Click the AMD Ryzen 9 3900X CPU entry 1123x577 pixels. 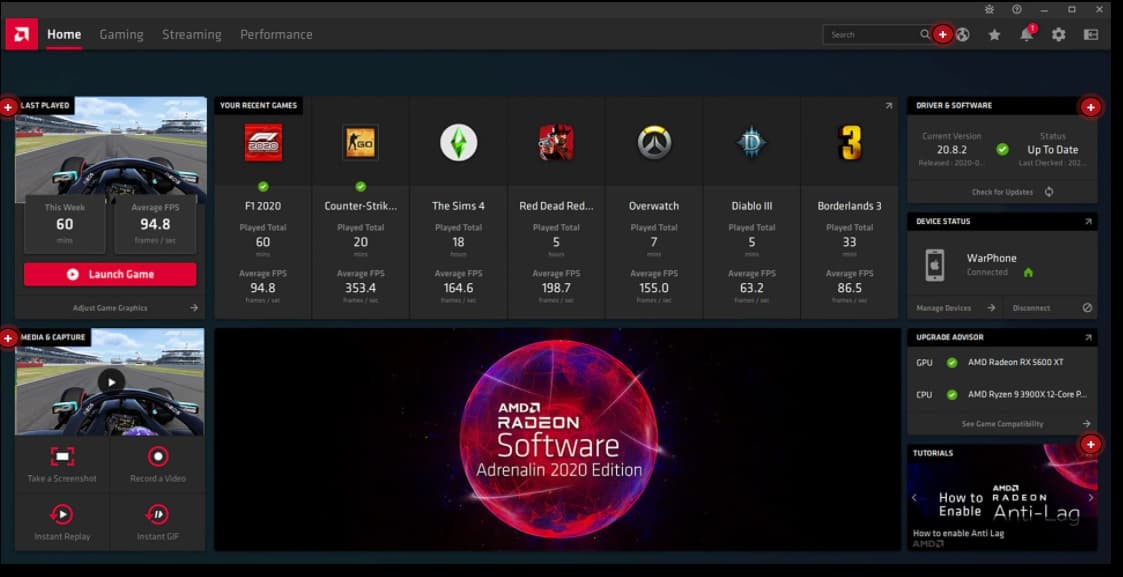pyautogui.click(x=1027, y=394)
